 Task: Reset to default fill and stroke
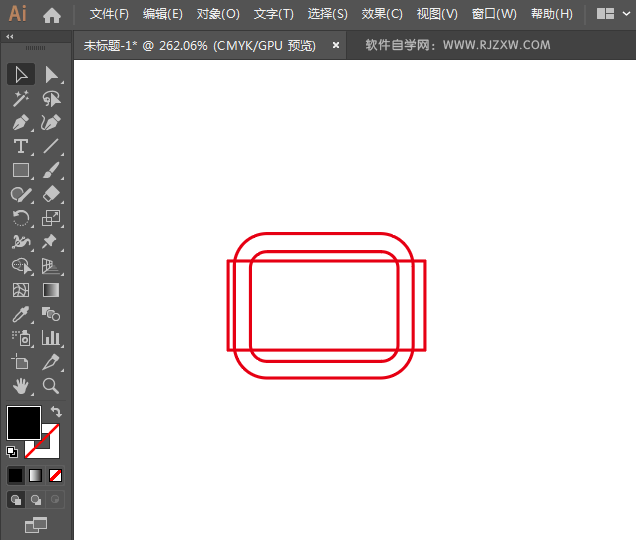pyautogui.click(x=12, y=452)
